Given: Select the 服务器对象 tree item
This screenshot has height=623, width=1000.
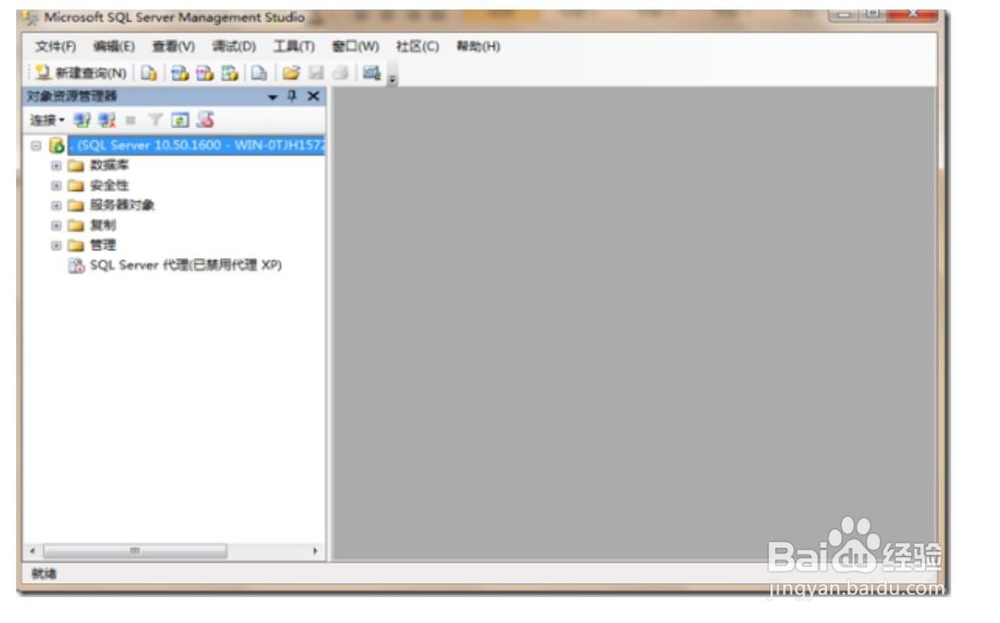Looking at the screenshot, I should 122,205.
